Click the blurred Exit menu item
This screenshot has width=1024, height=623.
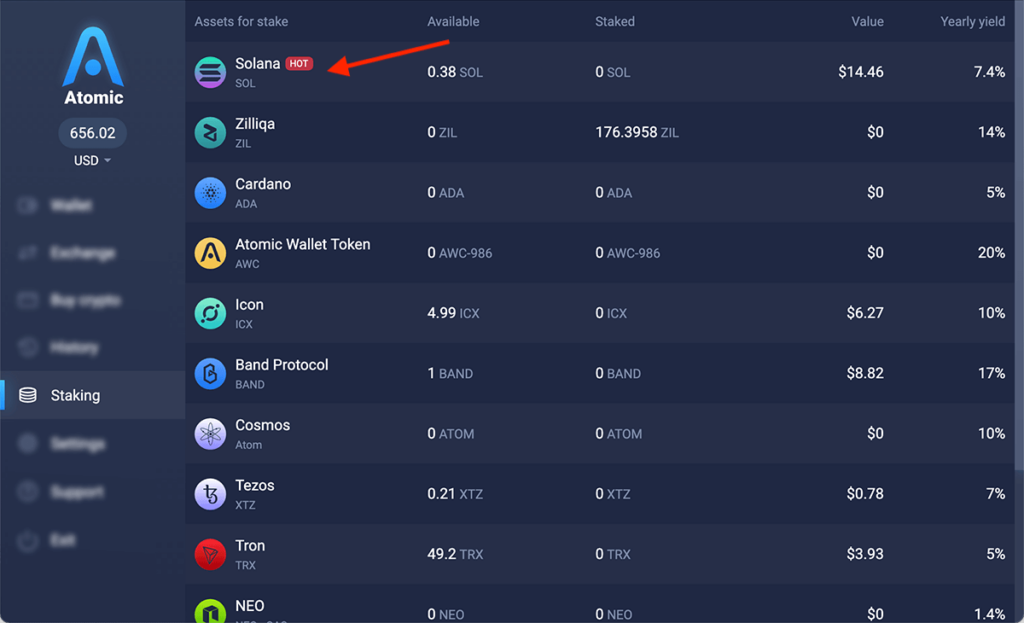pyautogui.click(x=93, y=540)
